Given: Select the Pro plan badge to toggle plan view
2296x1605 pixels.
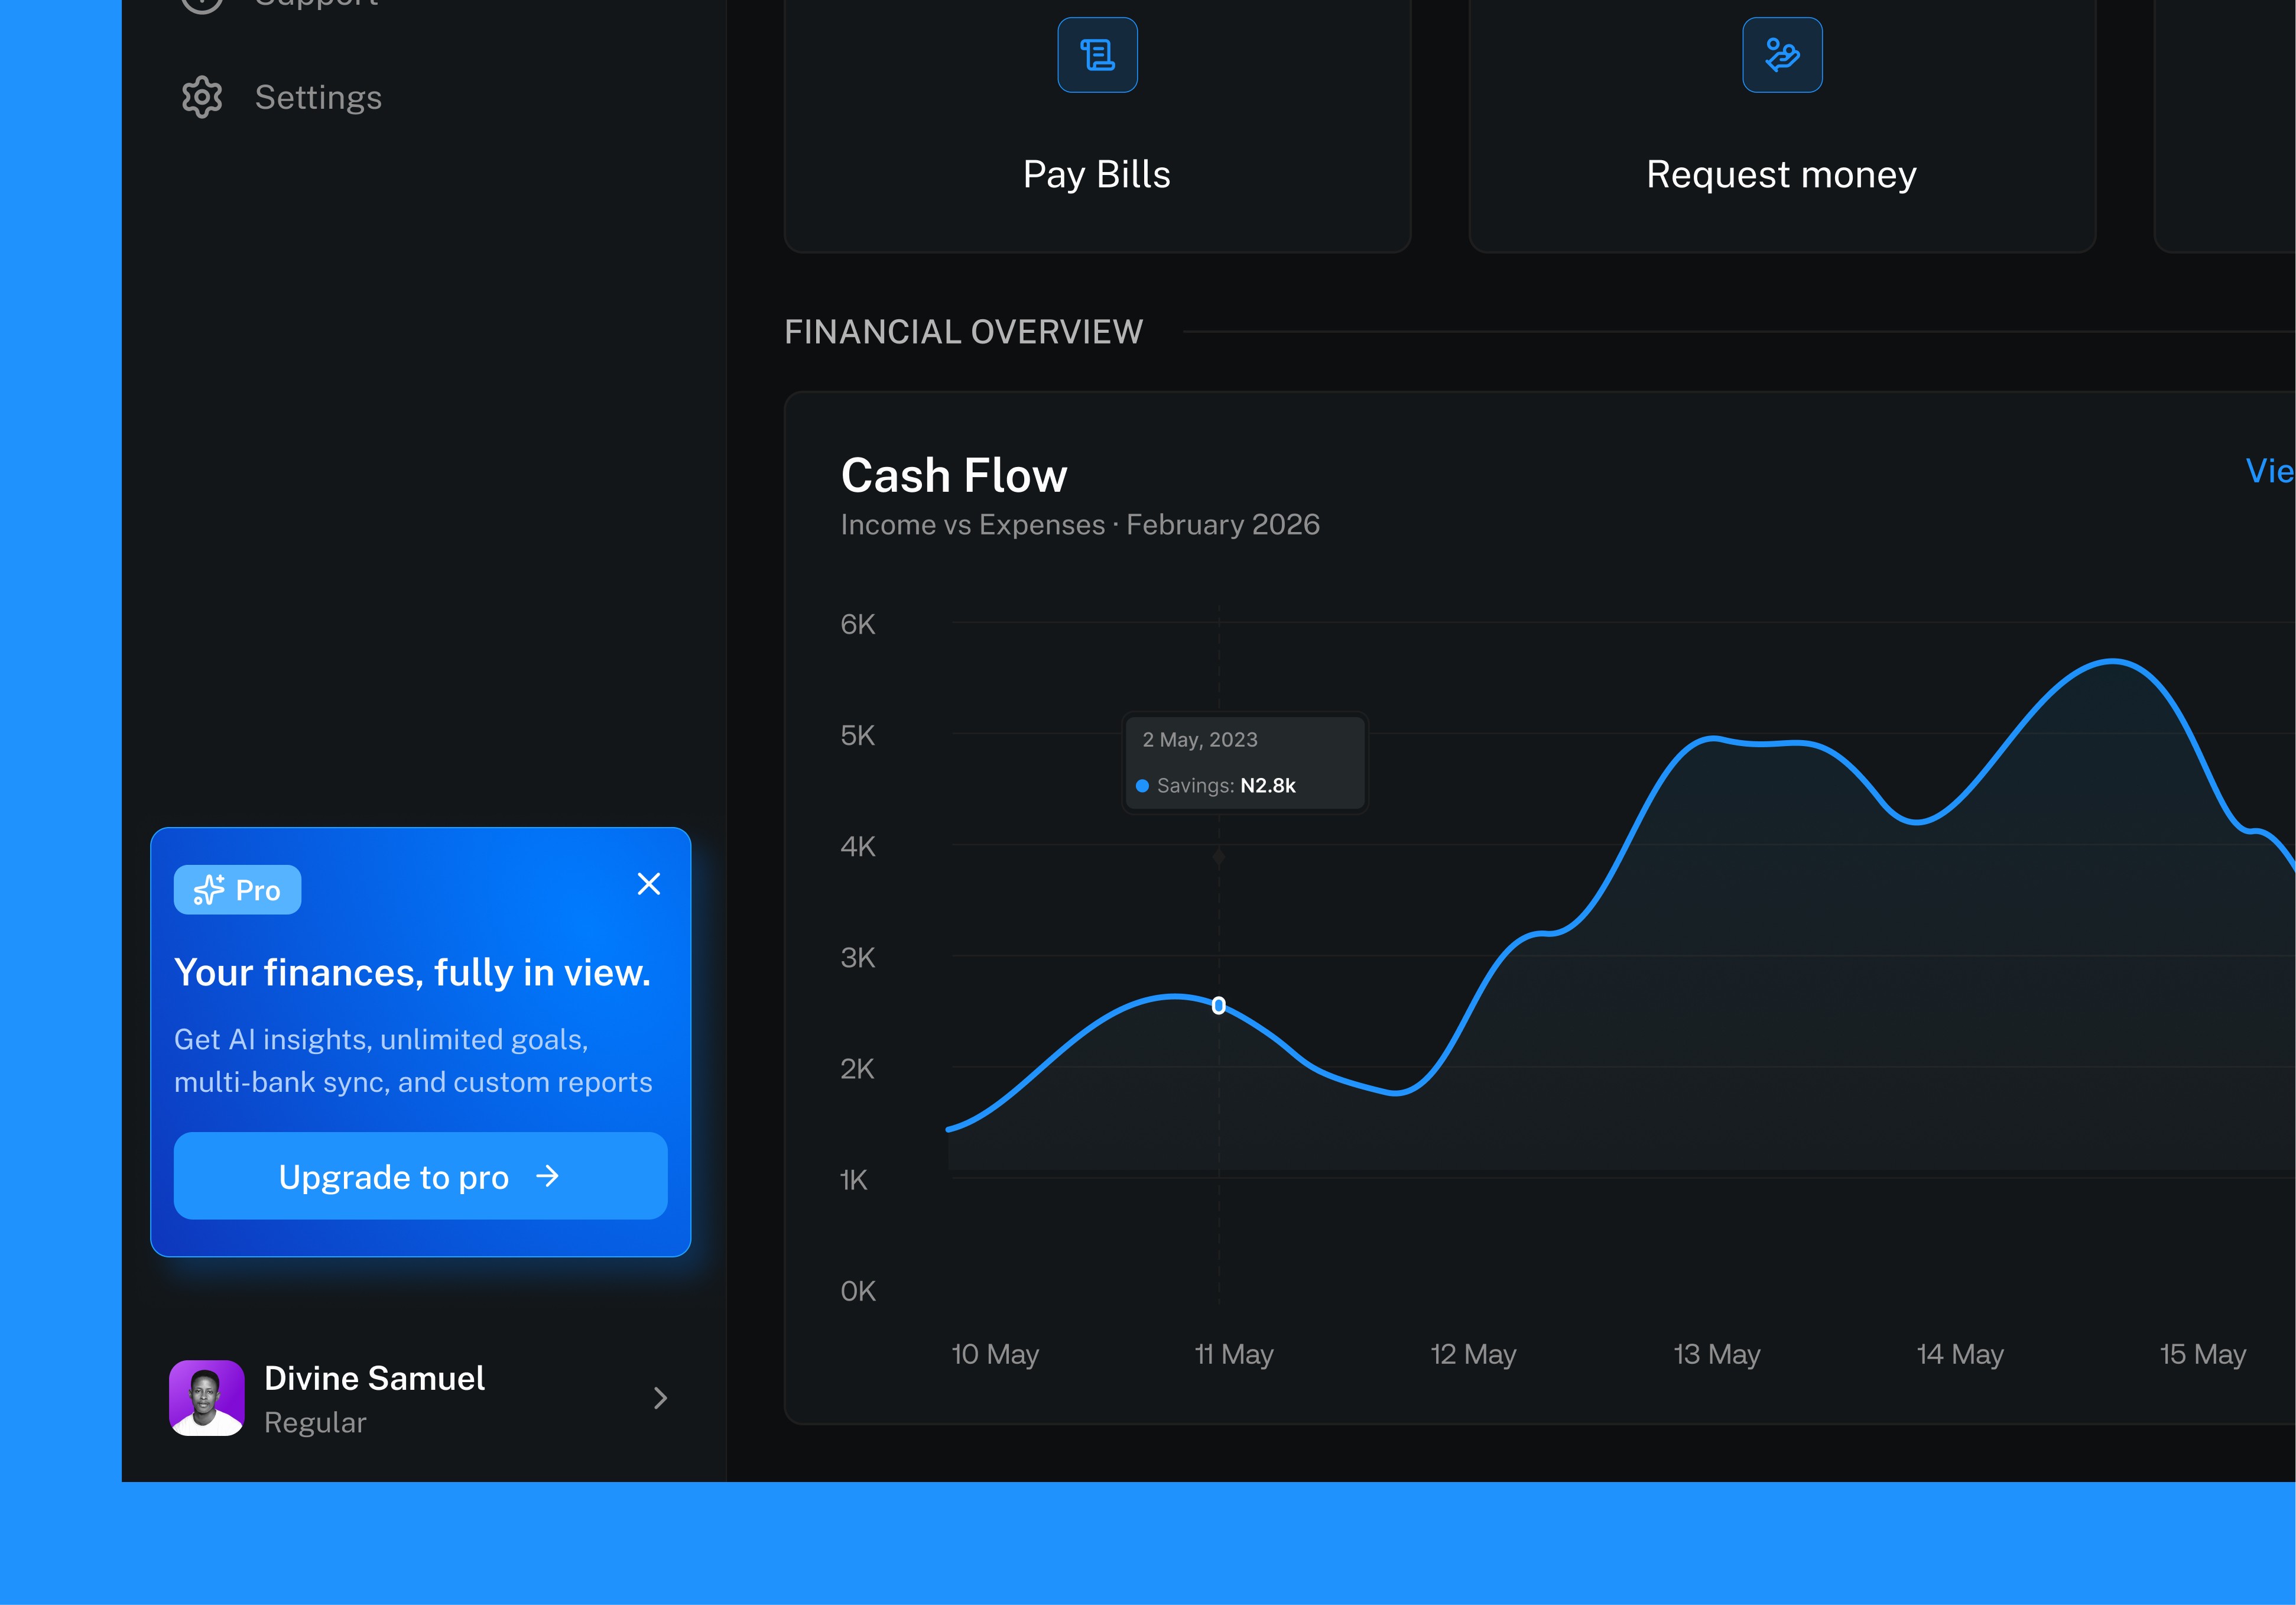Looking at the screenshot, I should click(237, 889).
